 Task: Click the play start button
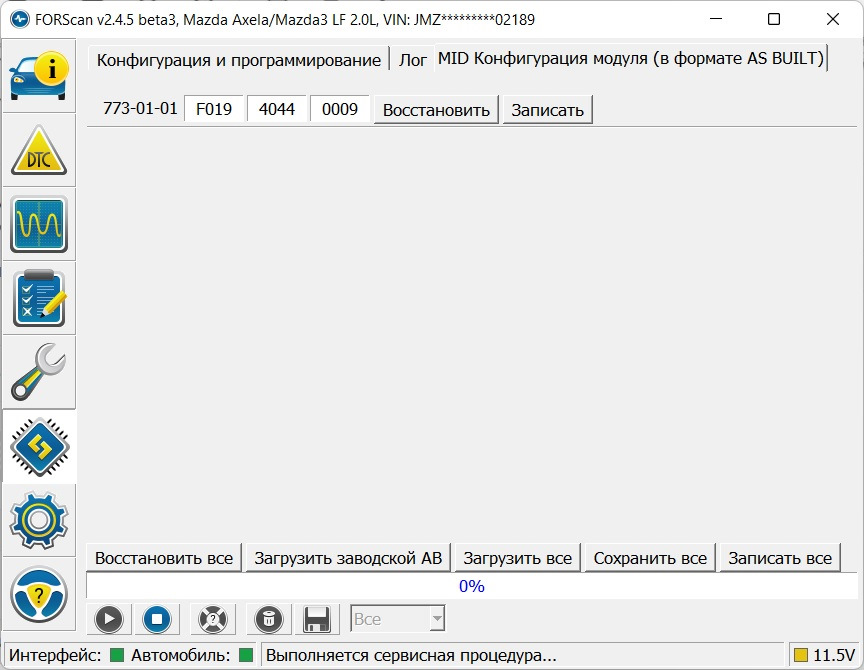109,619
